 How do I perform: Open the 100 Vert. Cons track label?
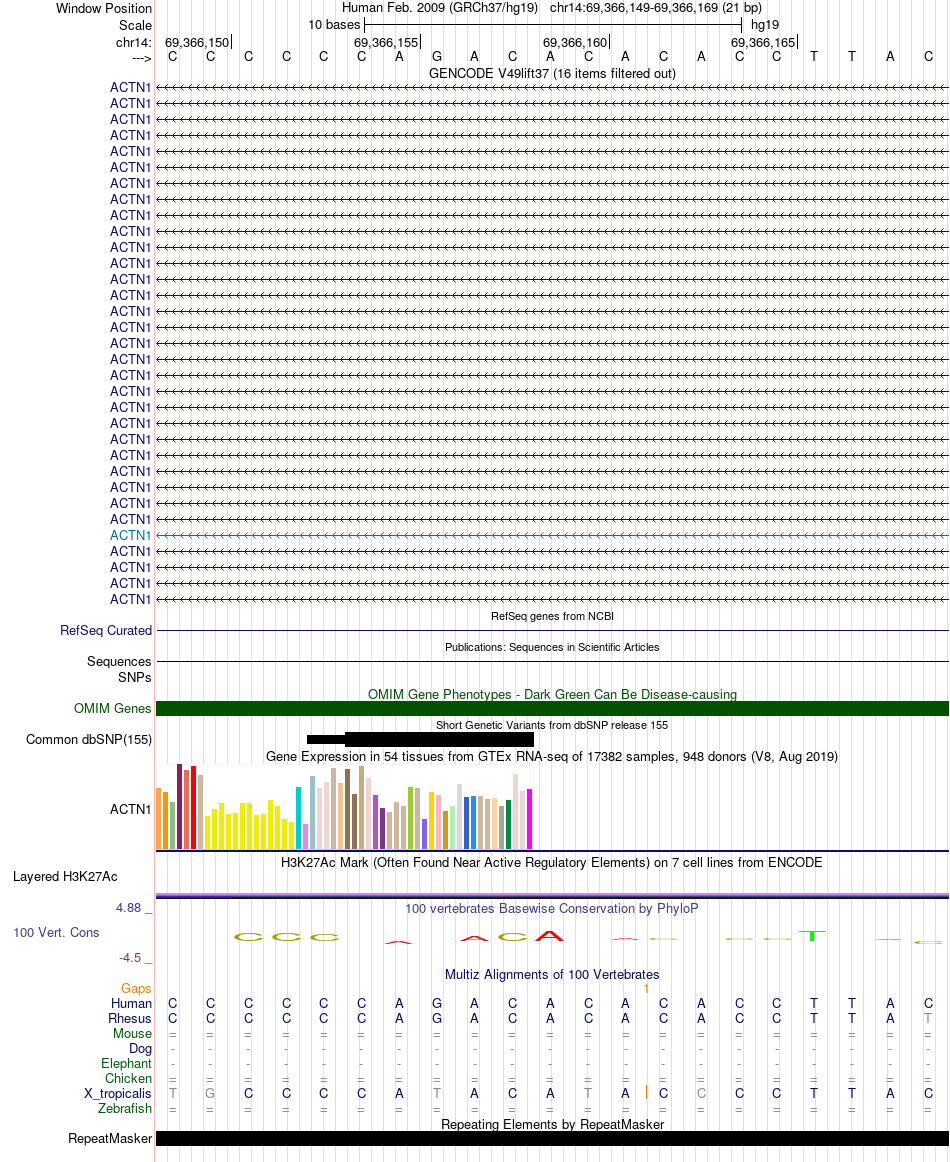[56, 932]
